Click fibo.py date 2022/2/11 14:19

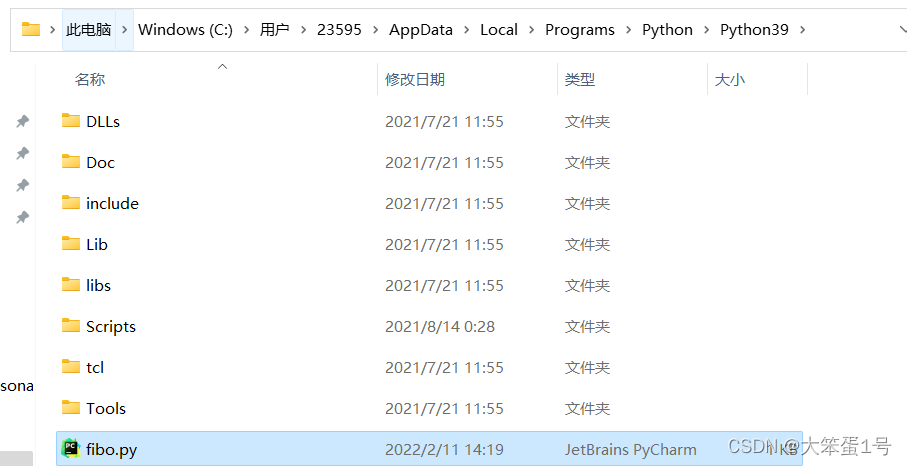click(x=444, y=449)
